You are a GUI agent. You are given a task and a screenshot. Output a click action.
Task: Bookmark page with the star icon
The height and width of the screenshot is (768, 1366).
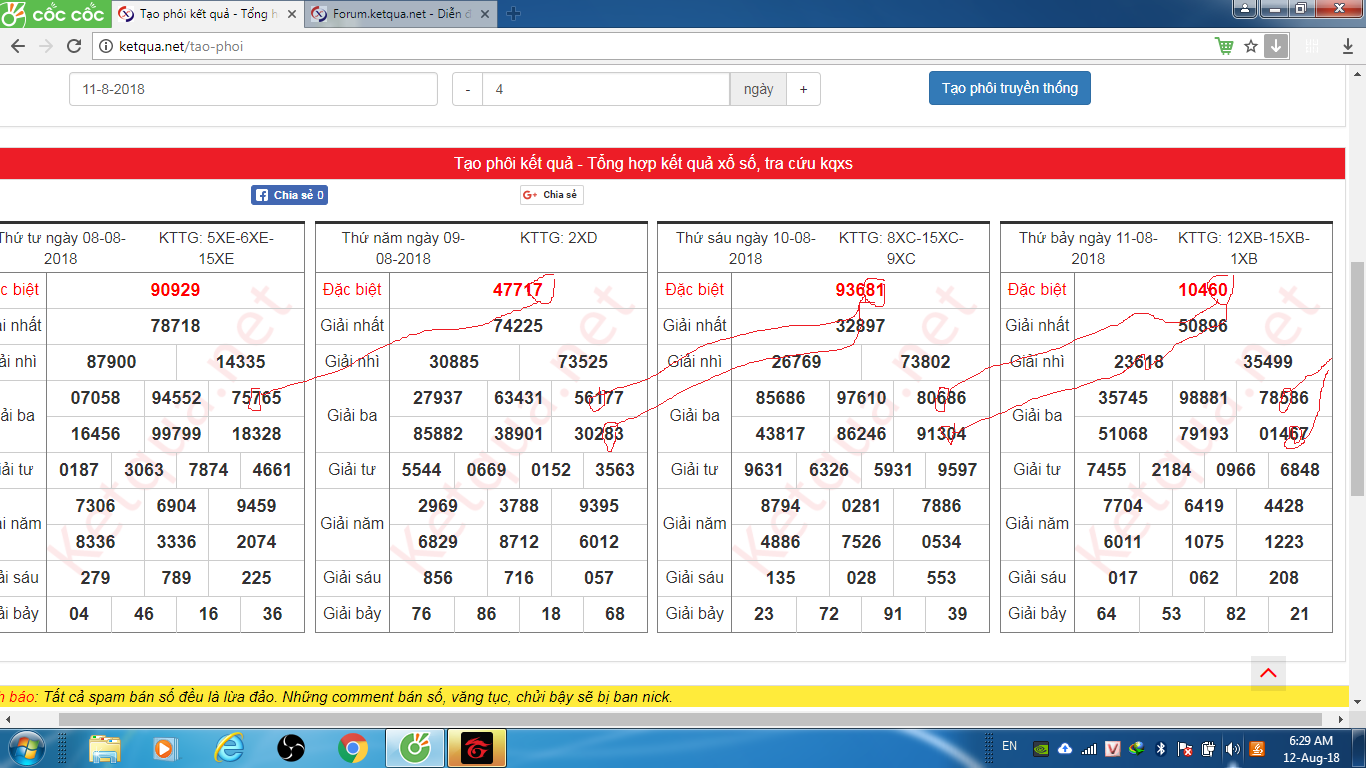click(1250, 46)
